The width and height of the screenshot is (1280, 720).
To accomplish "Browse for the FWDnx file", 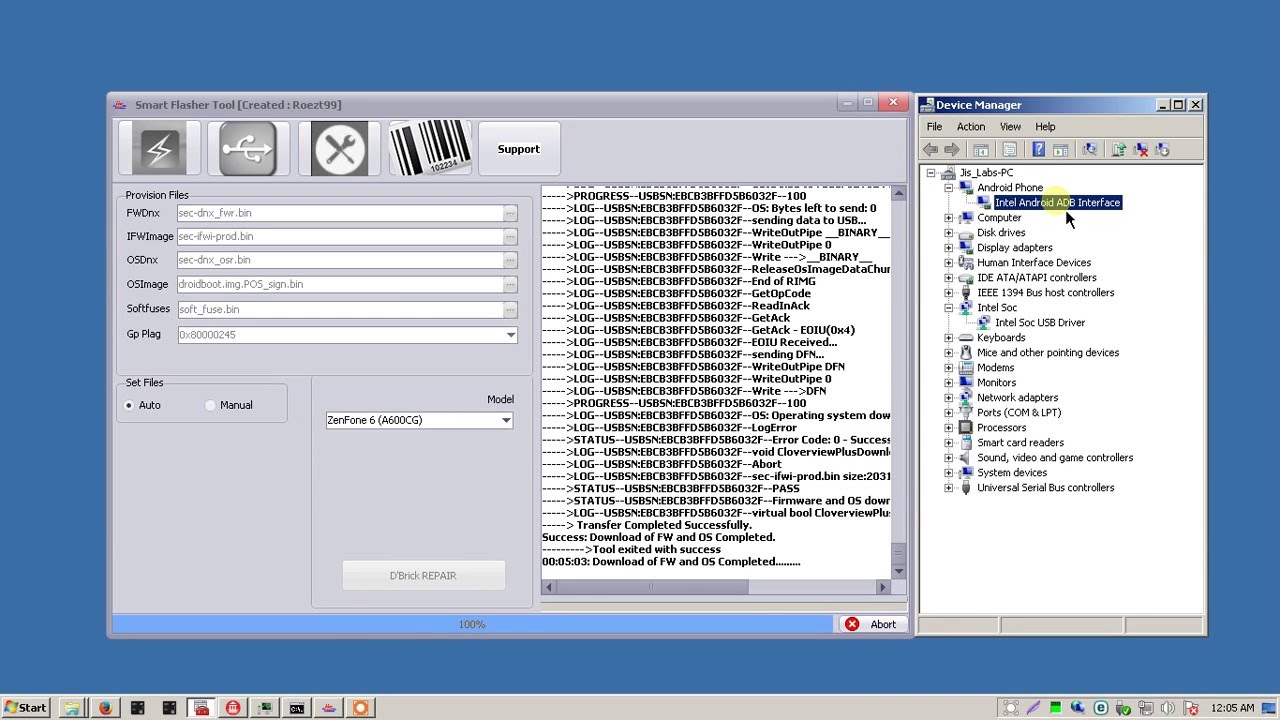I will (510, 213).
